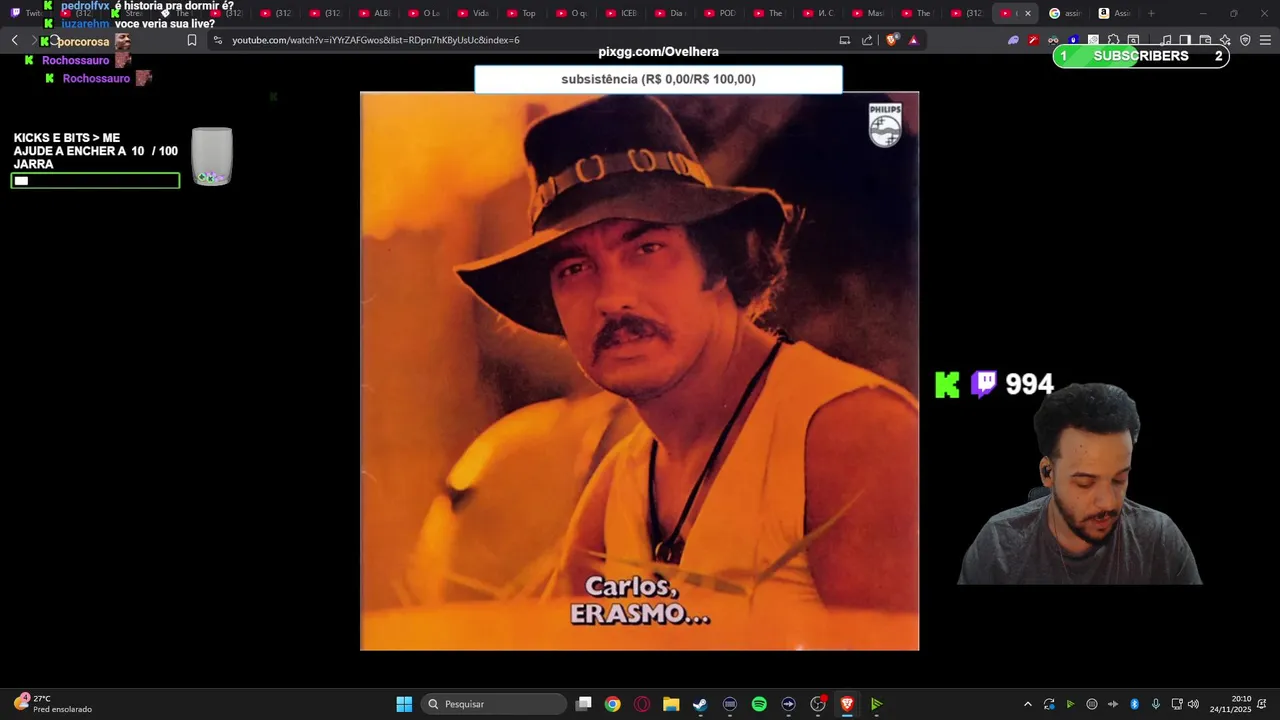
Task: Switch to the 'Vida' YouTube tab
Action: tap(474, 13)
